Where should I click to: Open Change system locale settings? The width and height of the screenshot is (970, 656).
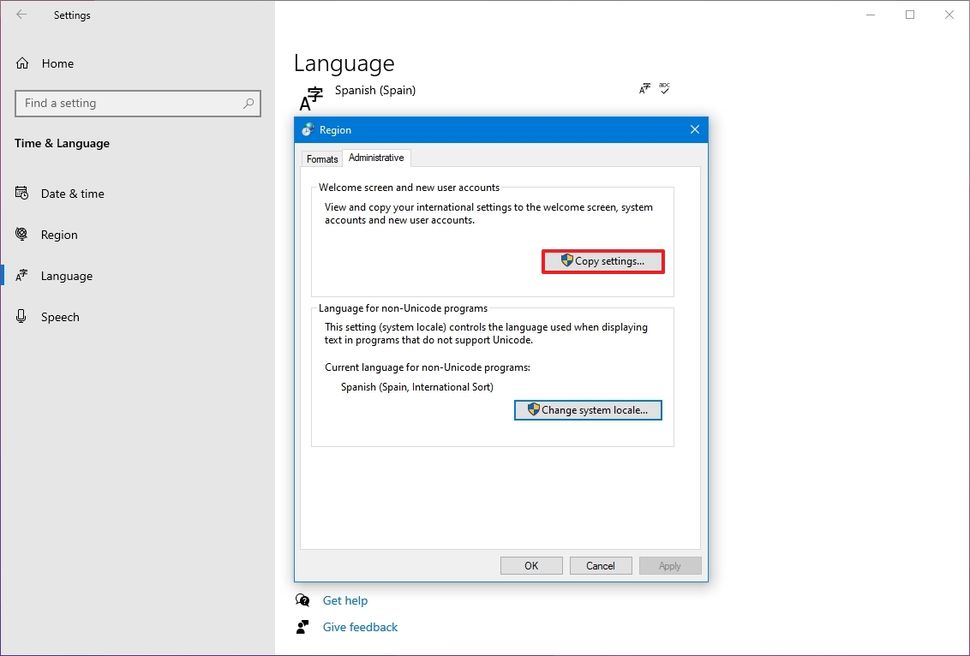tap(587, 410)
